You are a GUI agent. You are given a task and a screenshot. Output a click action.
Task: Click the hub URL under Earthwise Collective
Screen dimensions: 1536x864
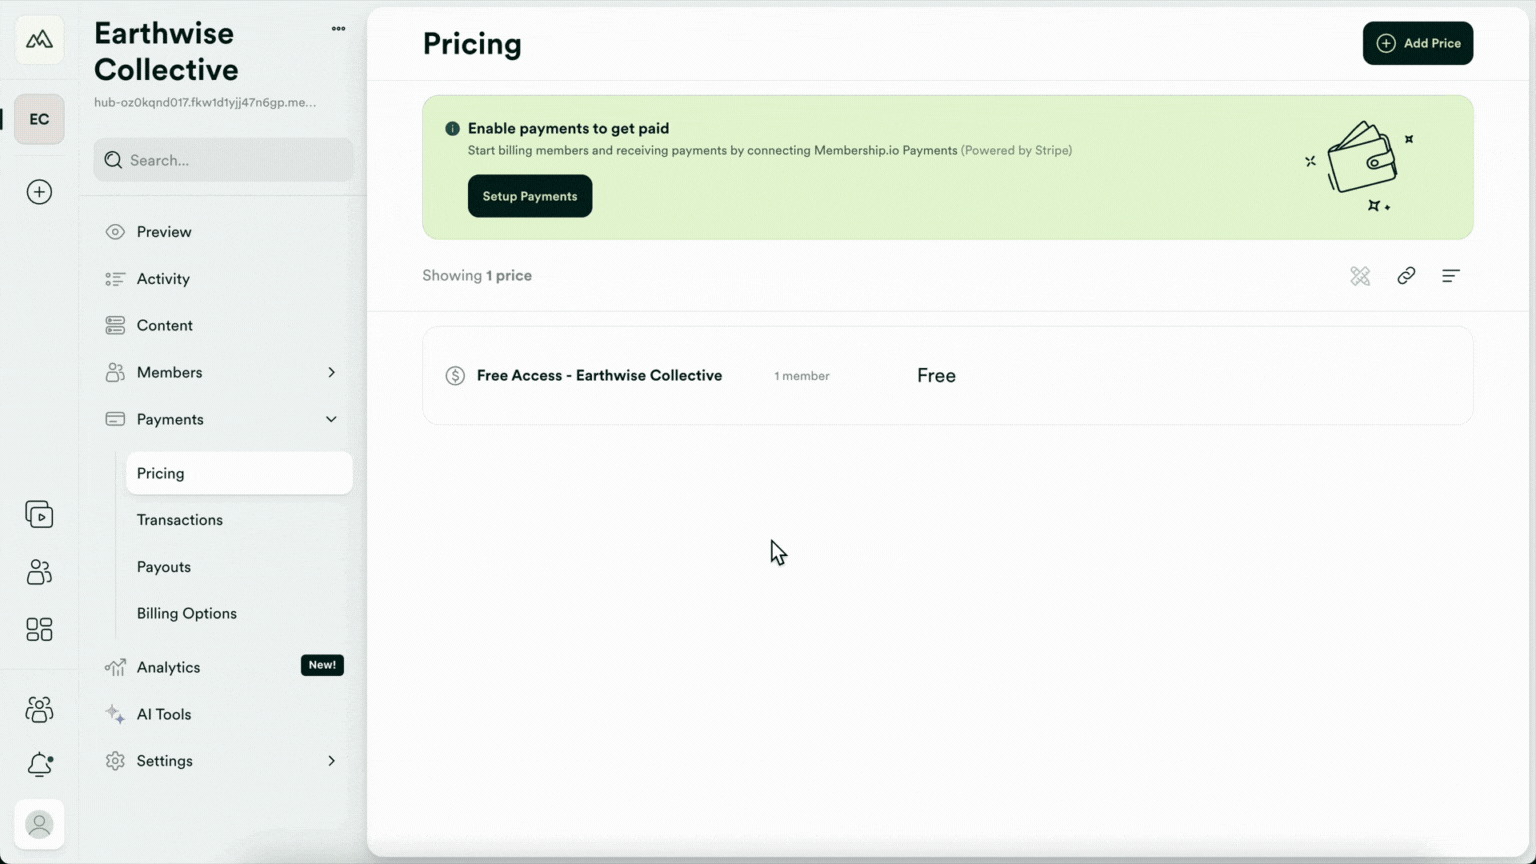205,103
